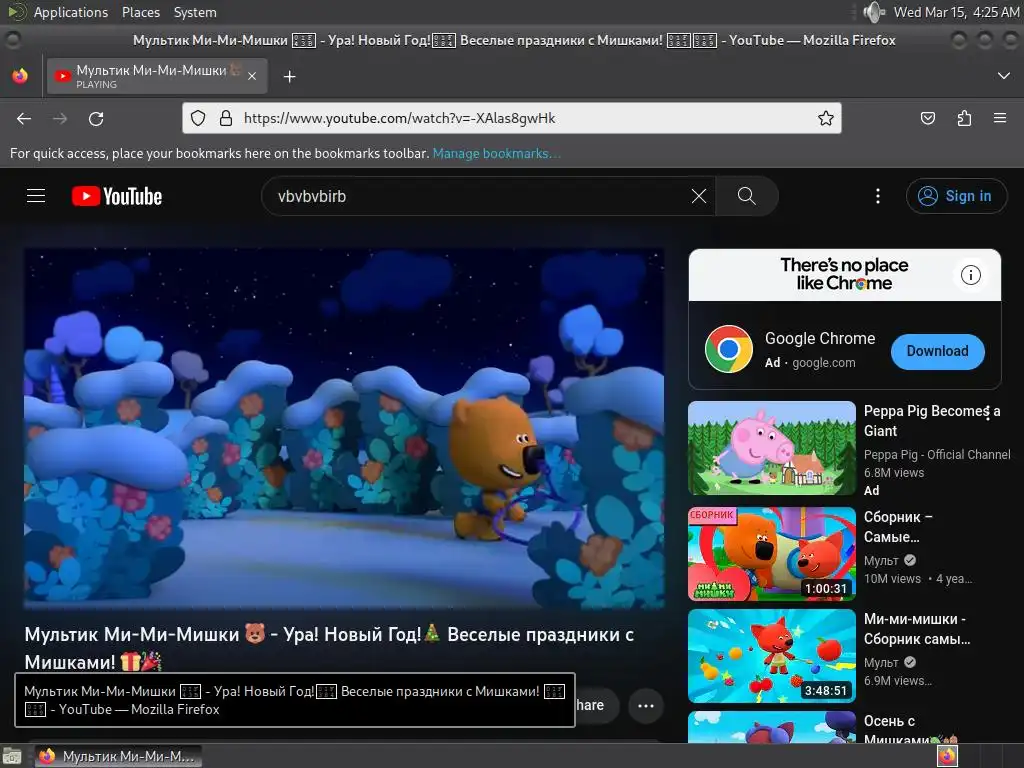Click the google.com ad domain text

point(823,362)
